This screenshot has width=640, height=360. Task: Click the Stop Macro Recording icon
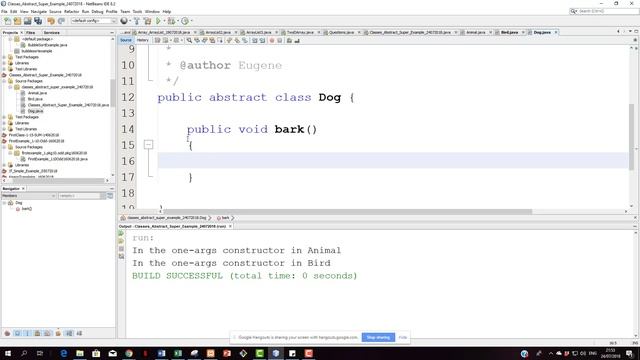[x=280, y=40]
